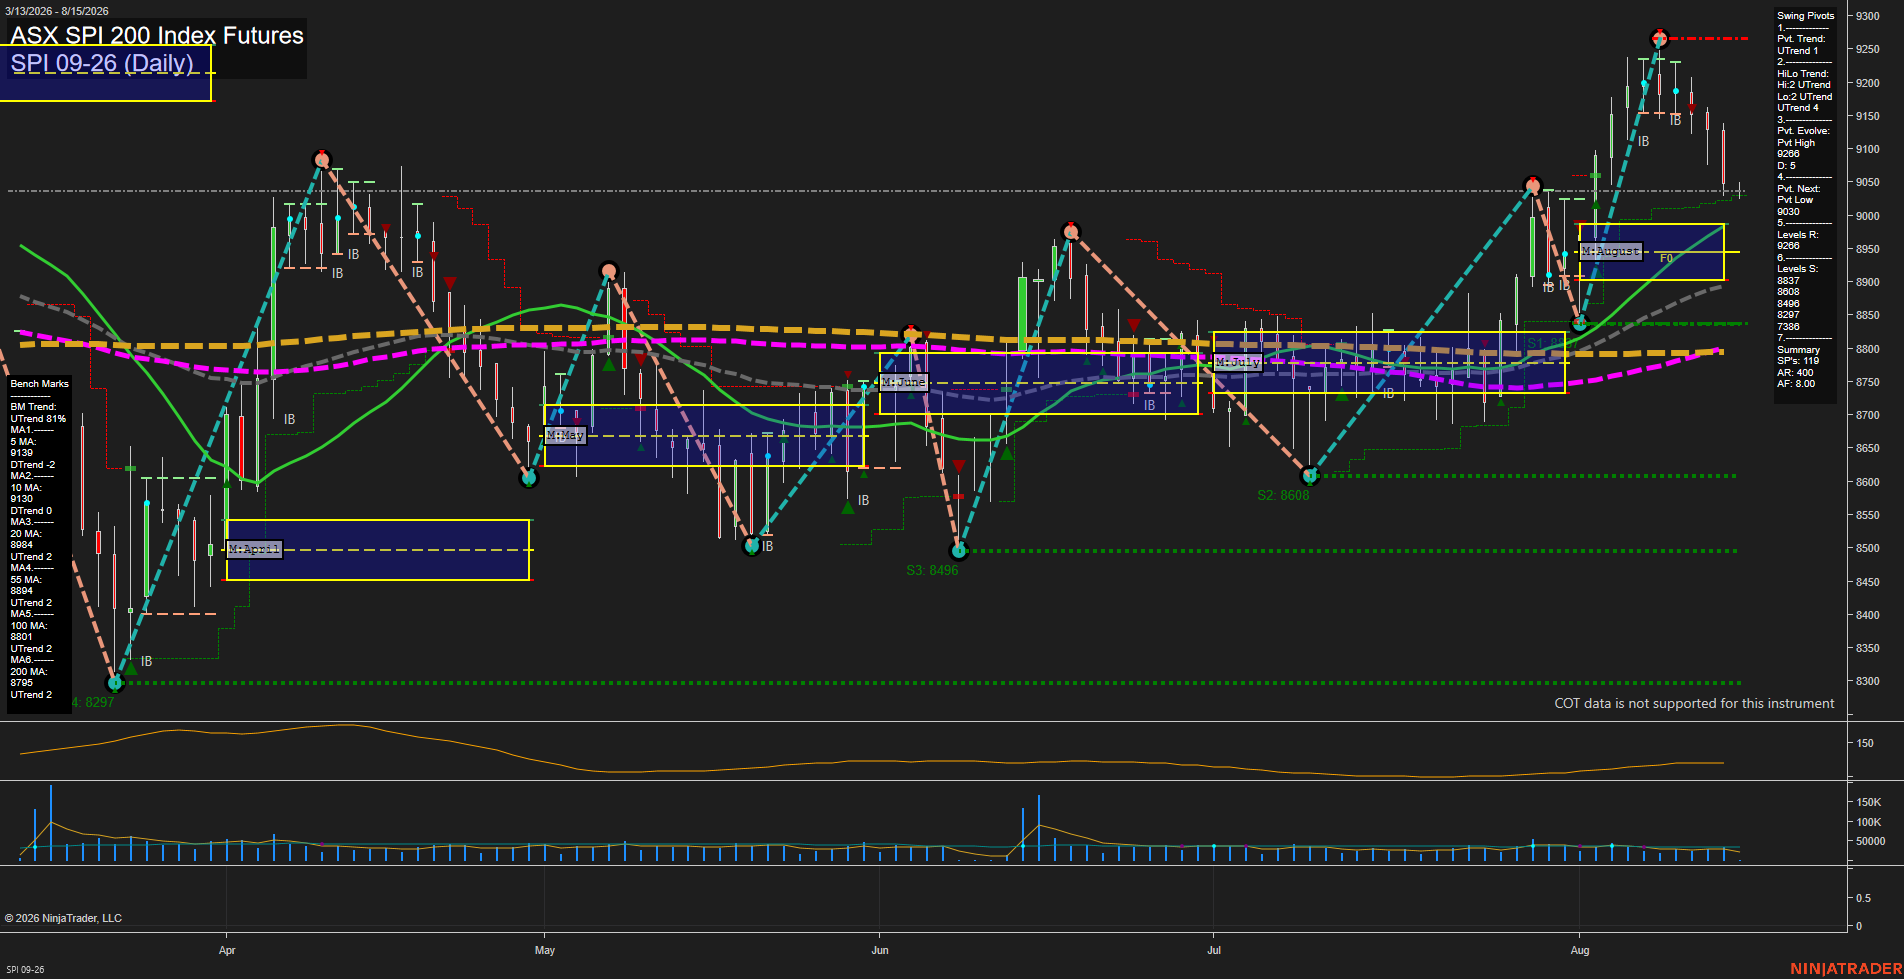Click the 8300 price axis label
Viewport: 1904px width, 979px height.
click(1868, 682)
